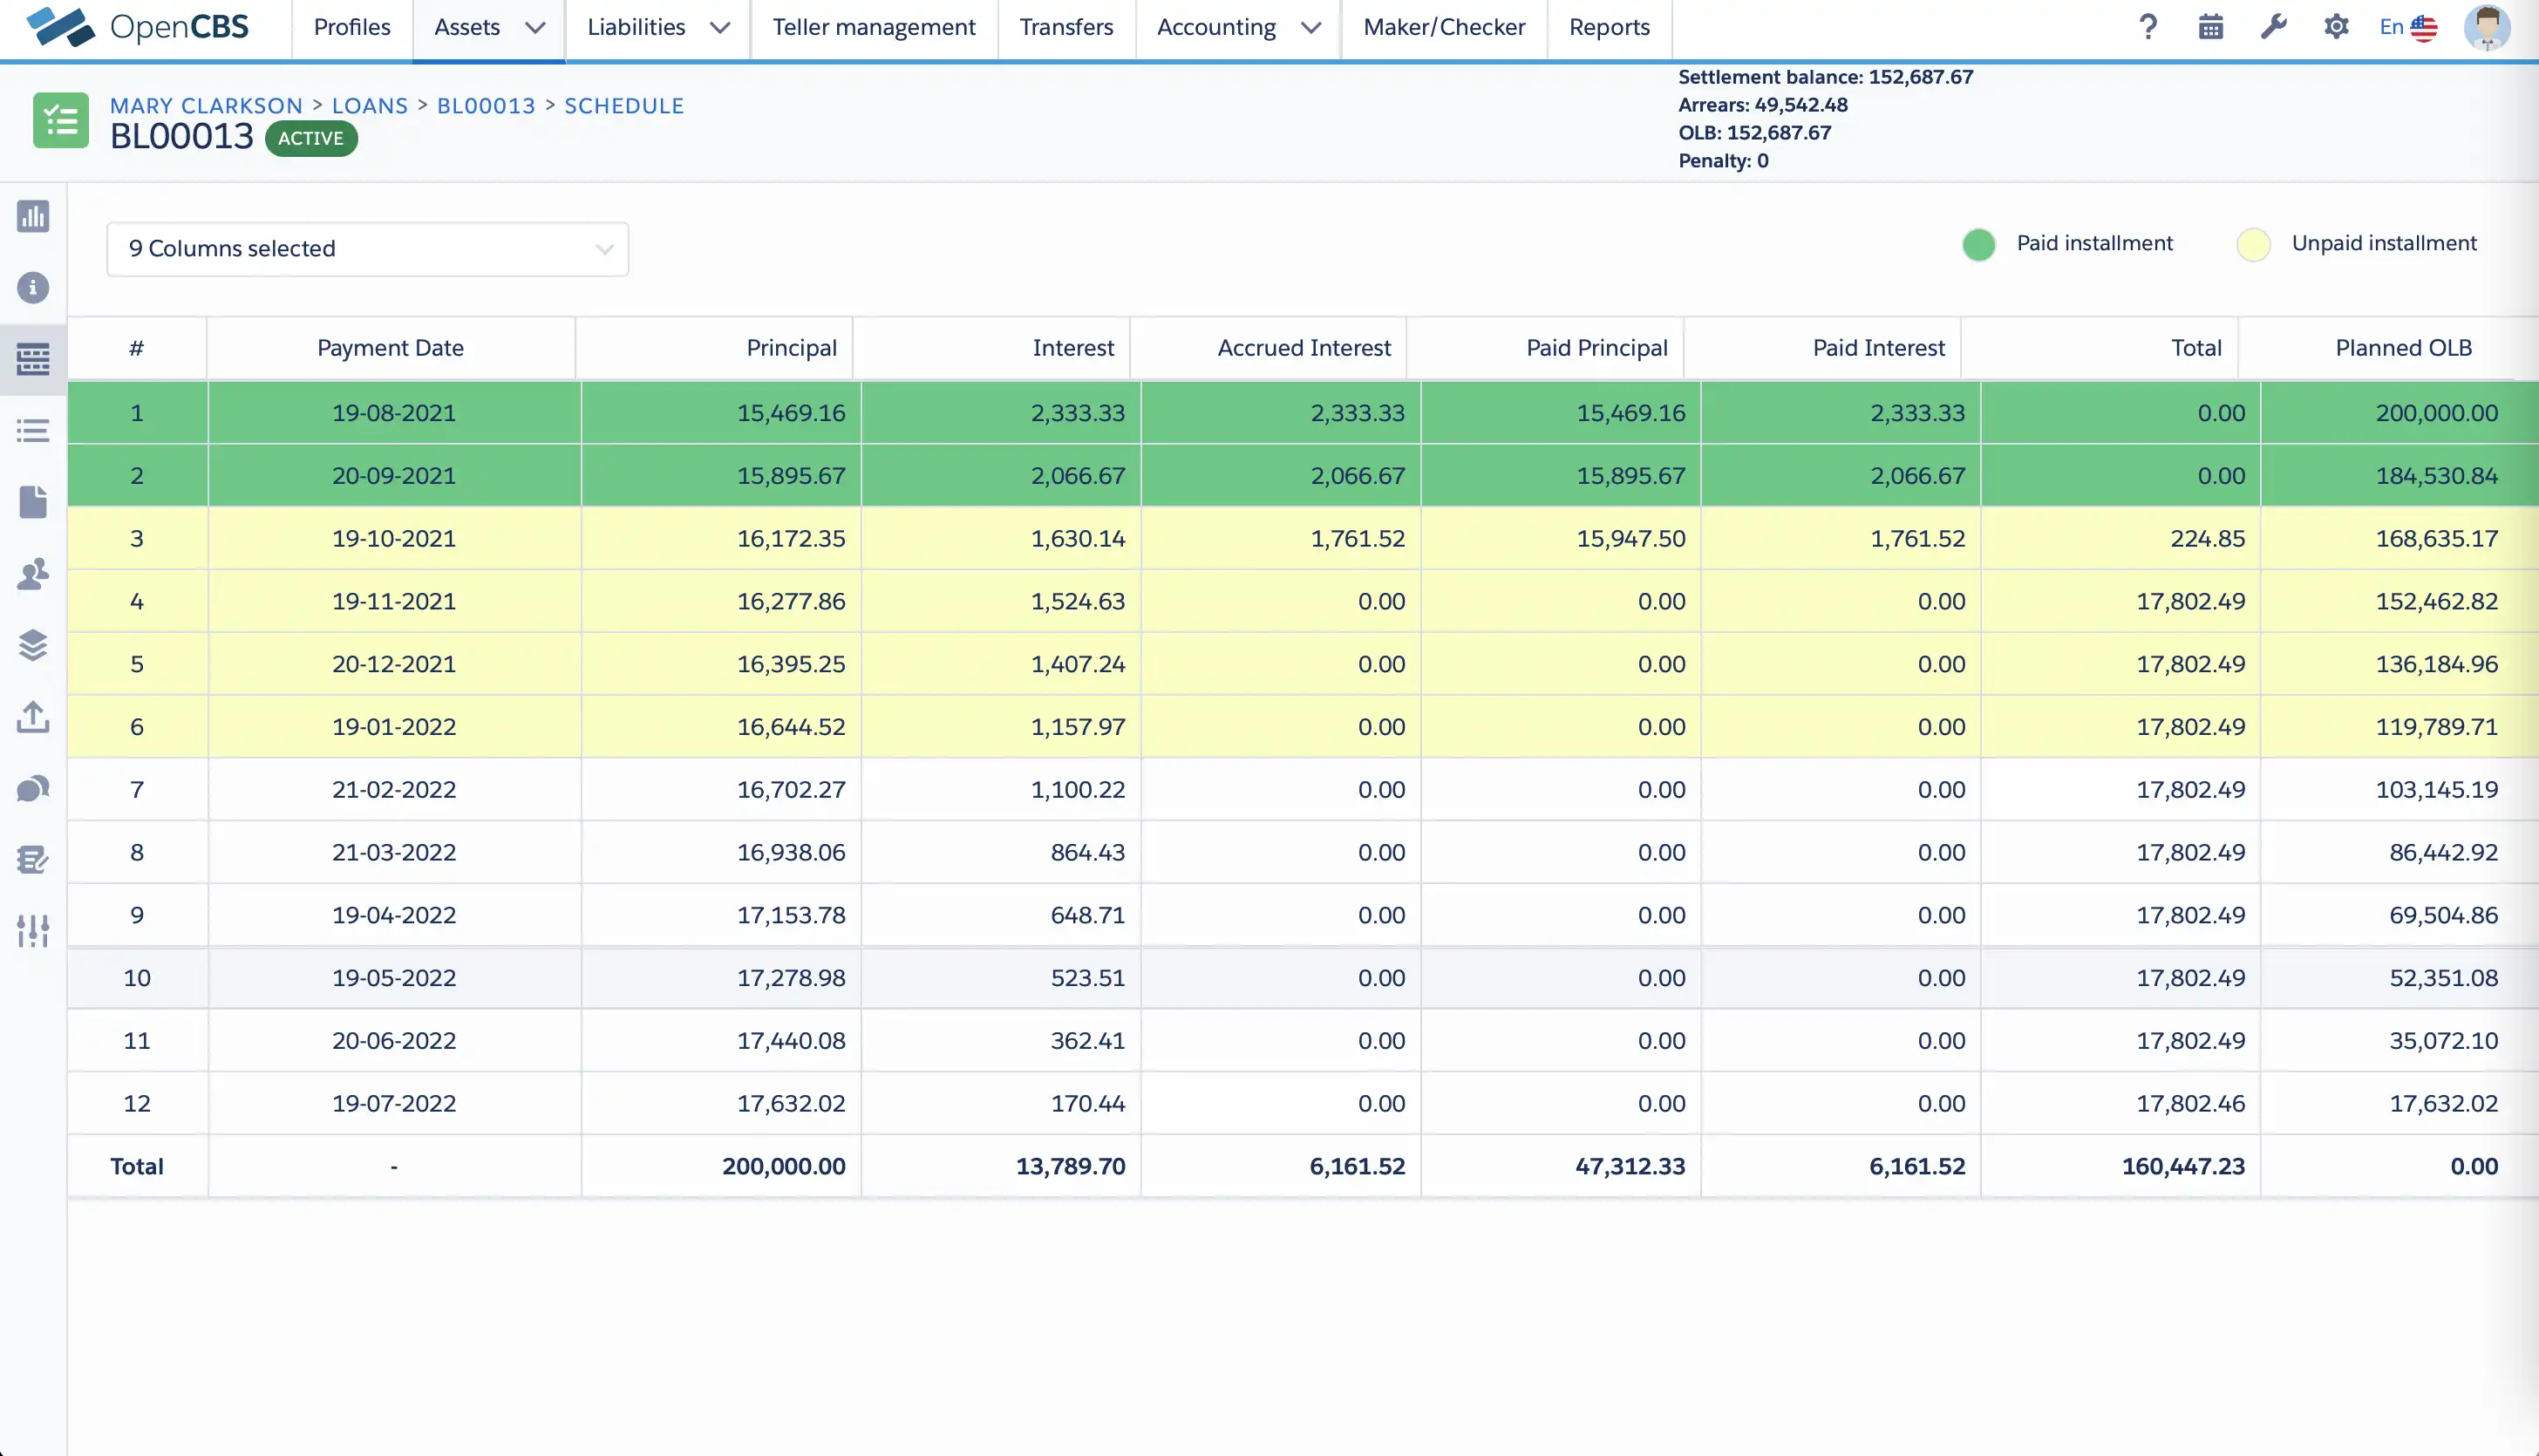Select payment date 19-08-2021

(394, 413)
